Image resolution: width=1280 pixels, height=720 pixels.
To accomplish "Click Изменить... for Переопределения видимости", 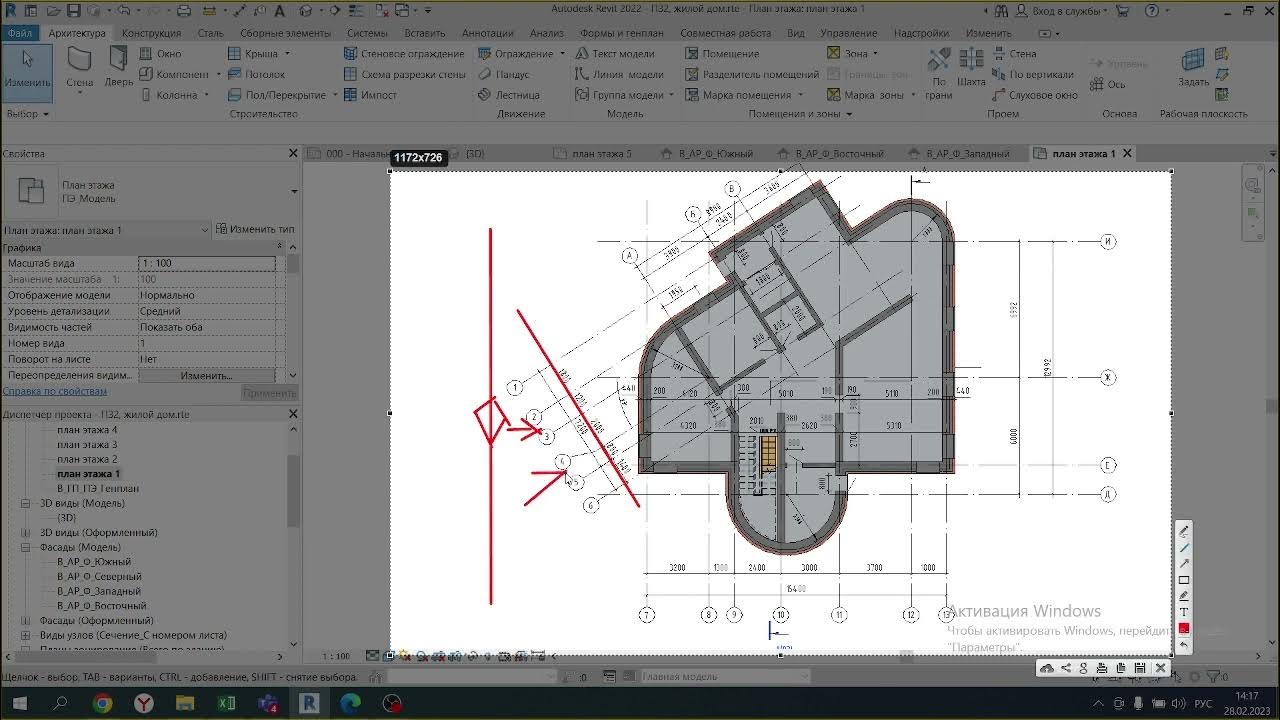I will [x=206, y=375].
